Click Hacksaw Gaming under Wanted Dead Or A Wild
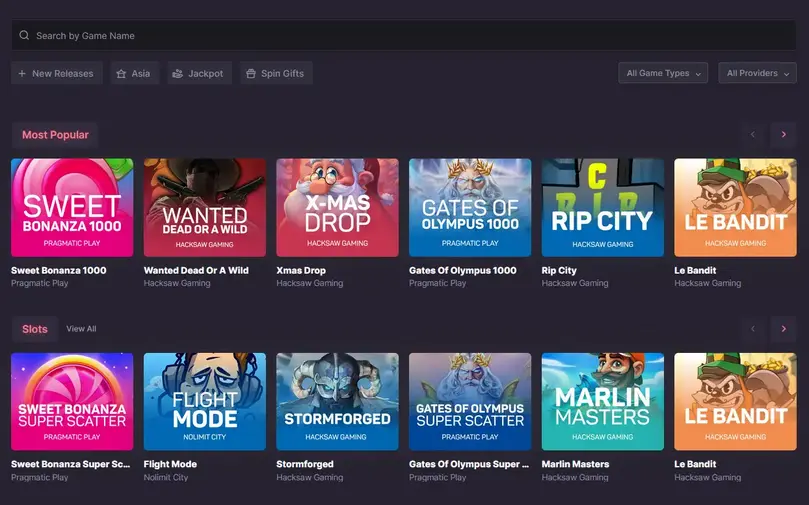 tap(177, 283)
